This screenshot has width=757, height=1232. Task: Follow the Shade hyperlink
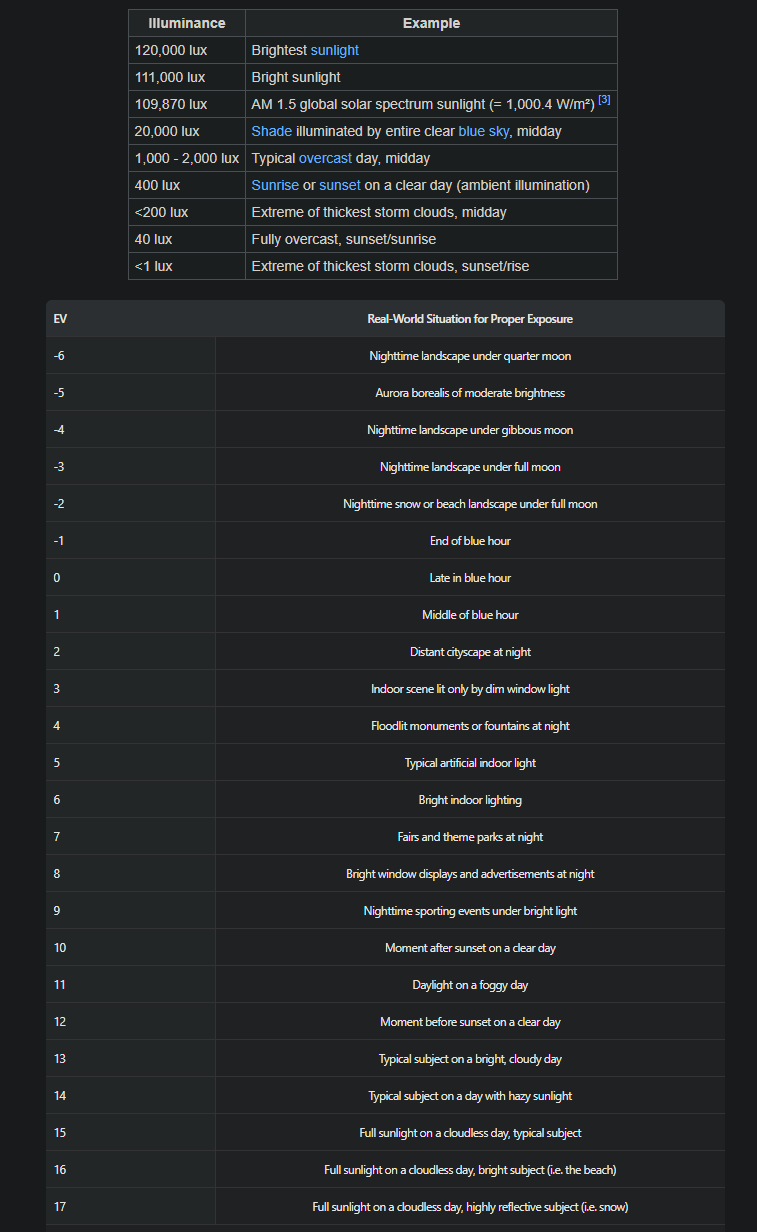(x=271, y=131)
